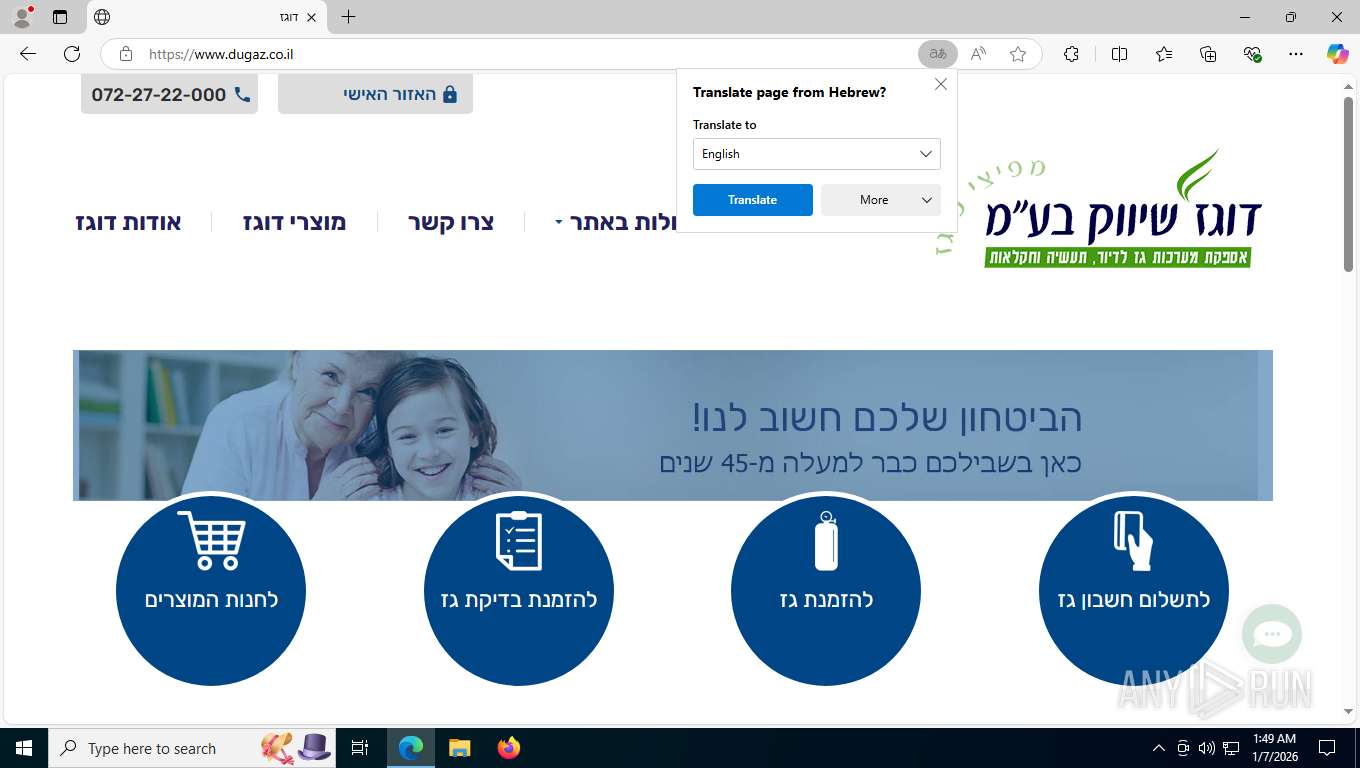Click the scrollbar down arrow
Screen dimensions: 1360x768
tap(1349, 711)
